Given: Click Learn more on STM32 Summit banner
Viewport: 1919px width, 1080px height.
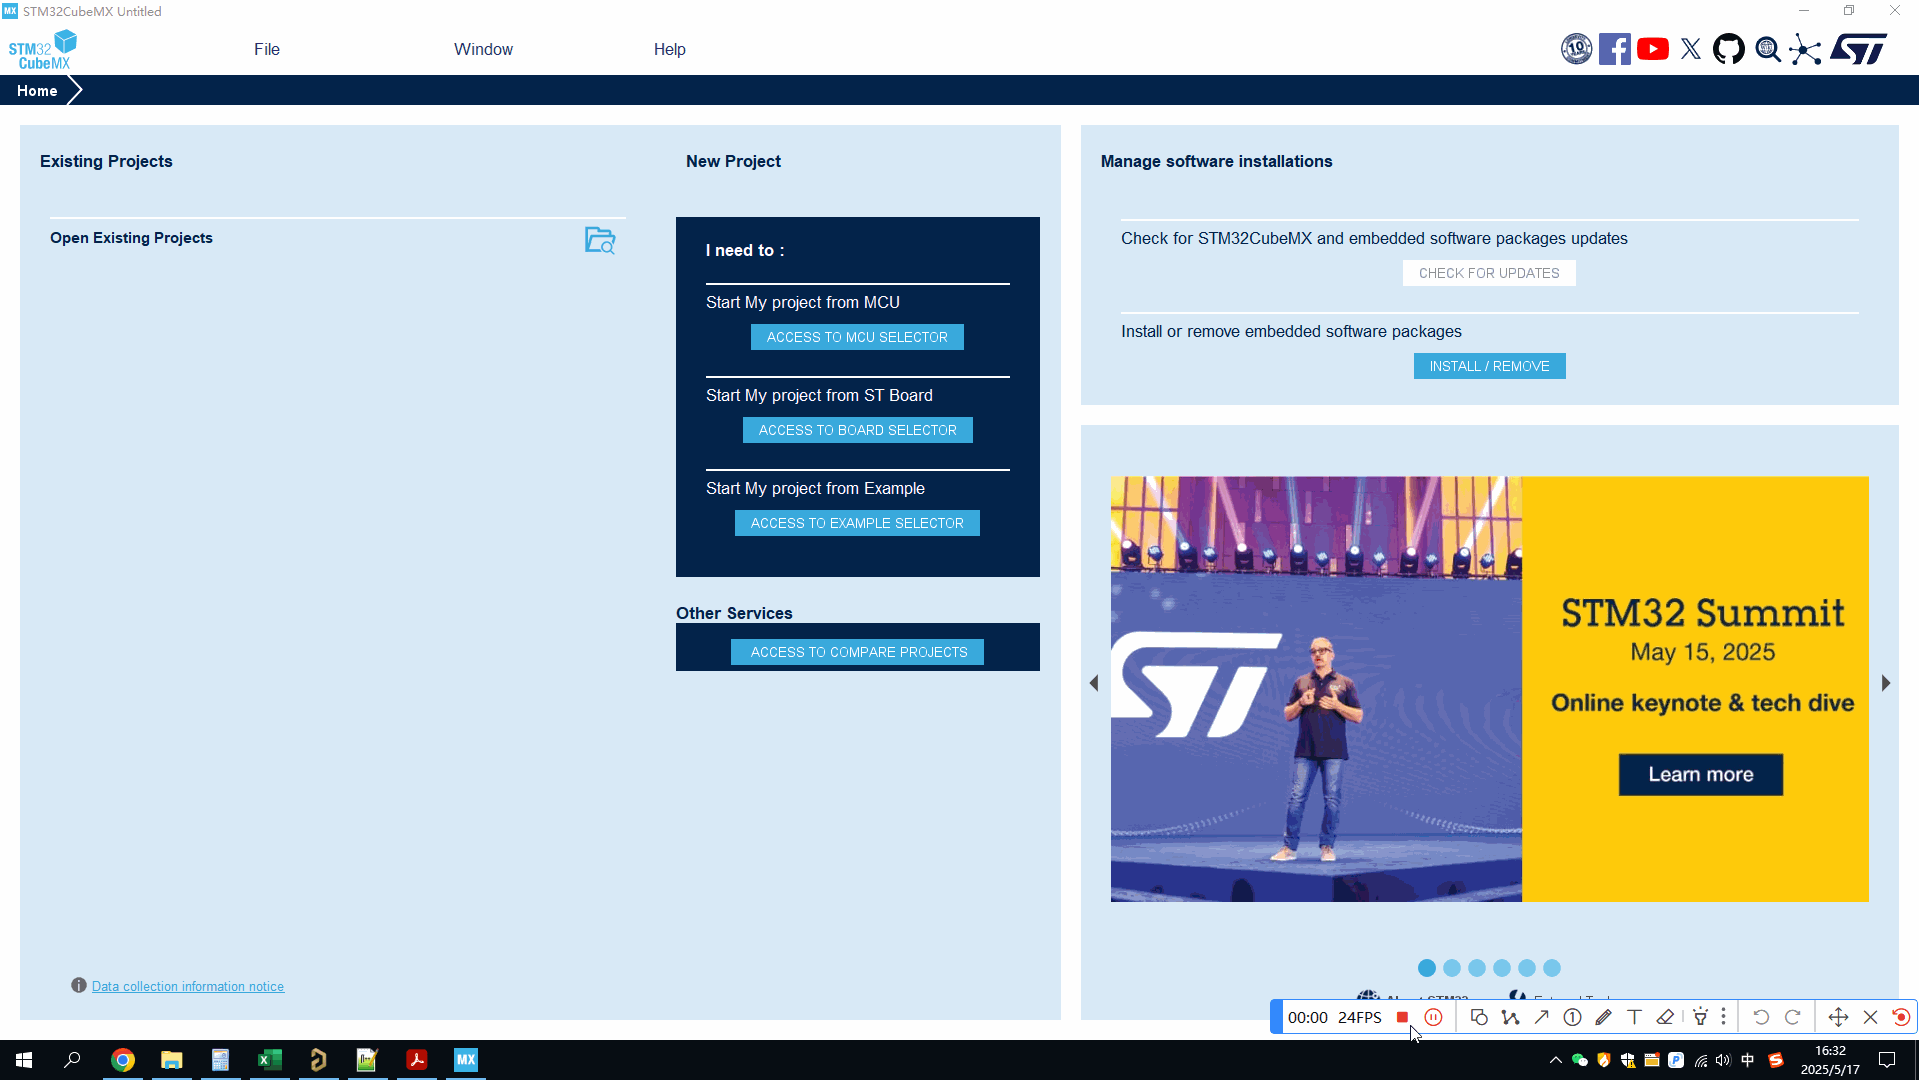Looking at the screenshot, I should (1700, 775).
